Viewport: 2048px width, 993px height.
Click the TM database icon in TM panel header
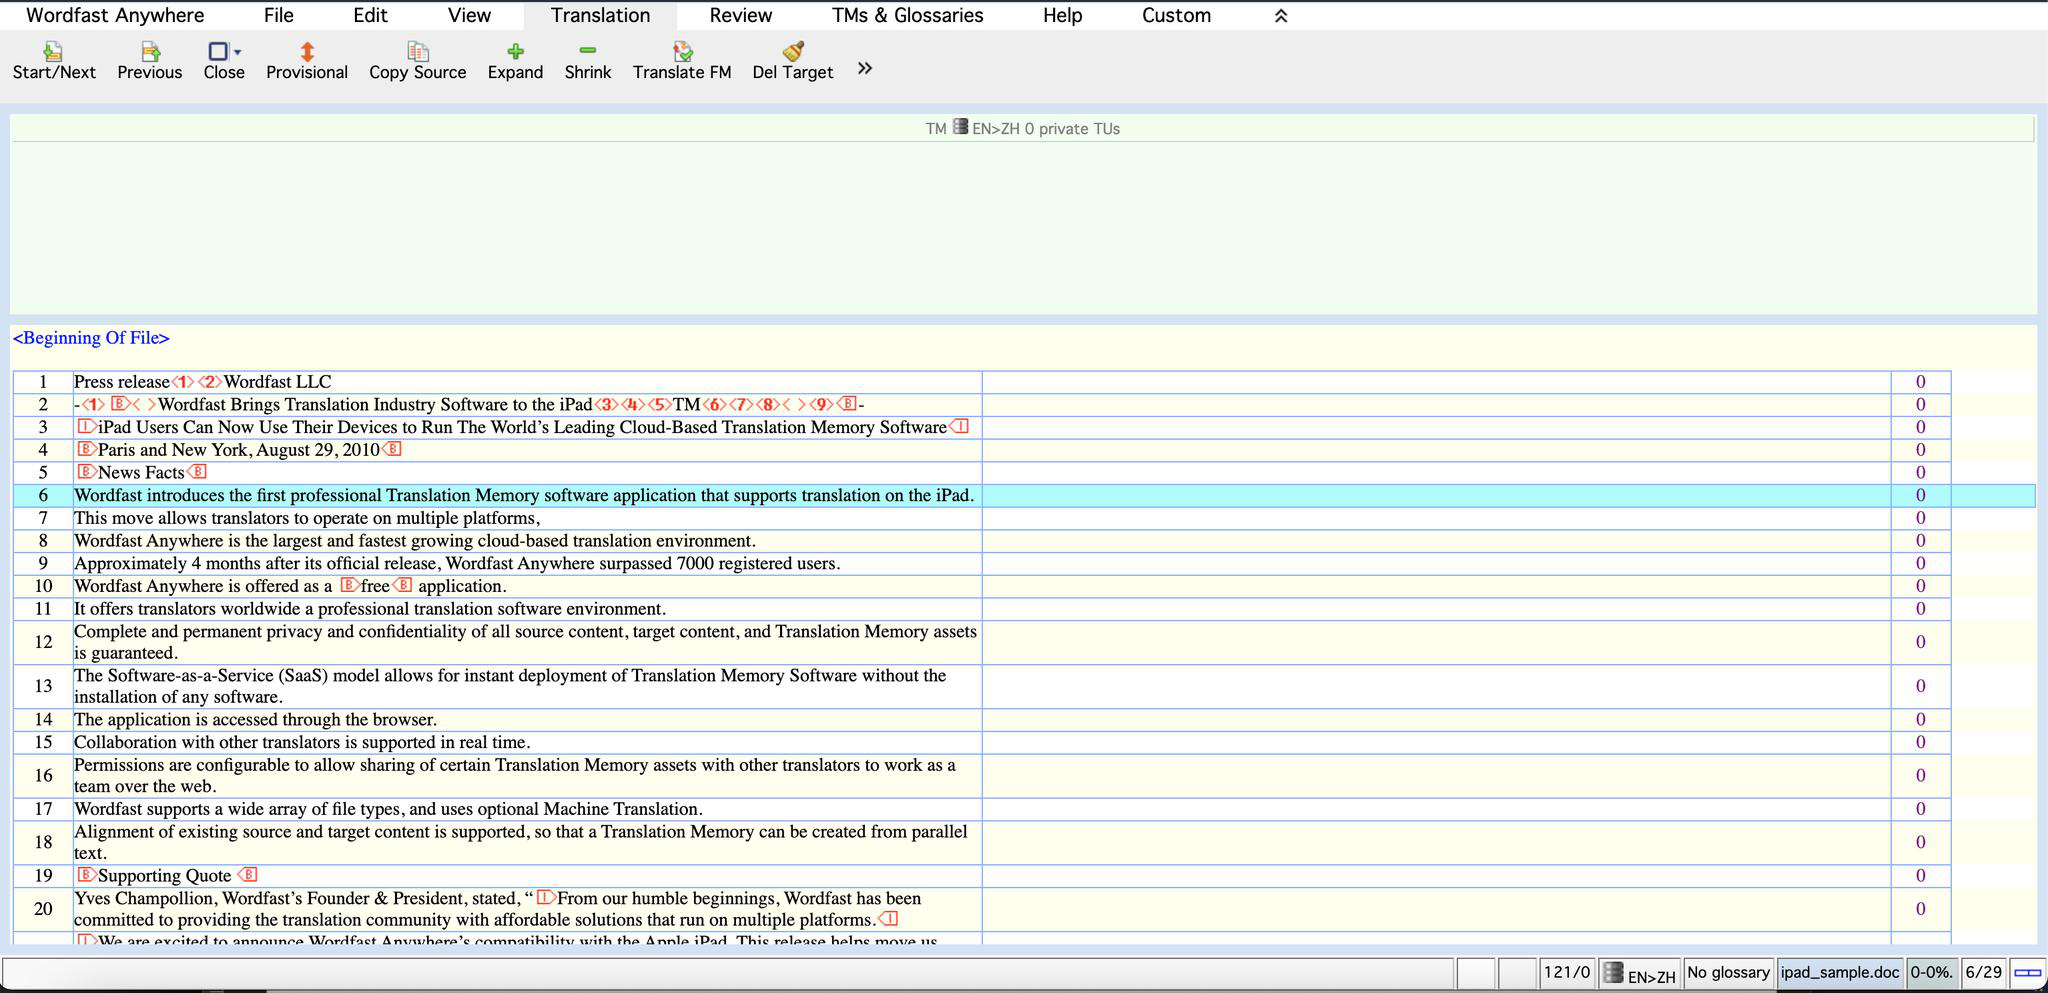tap(960, 127)
